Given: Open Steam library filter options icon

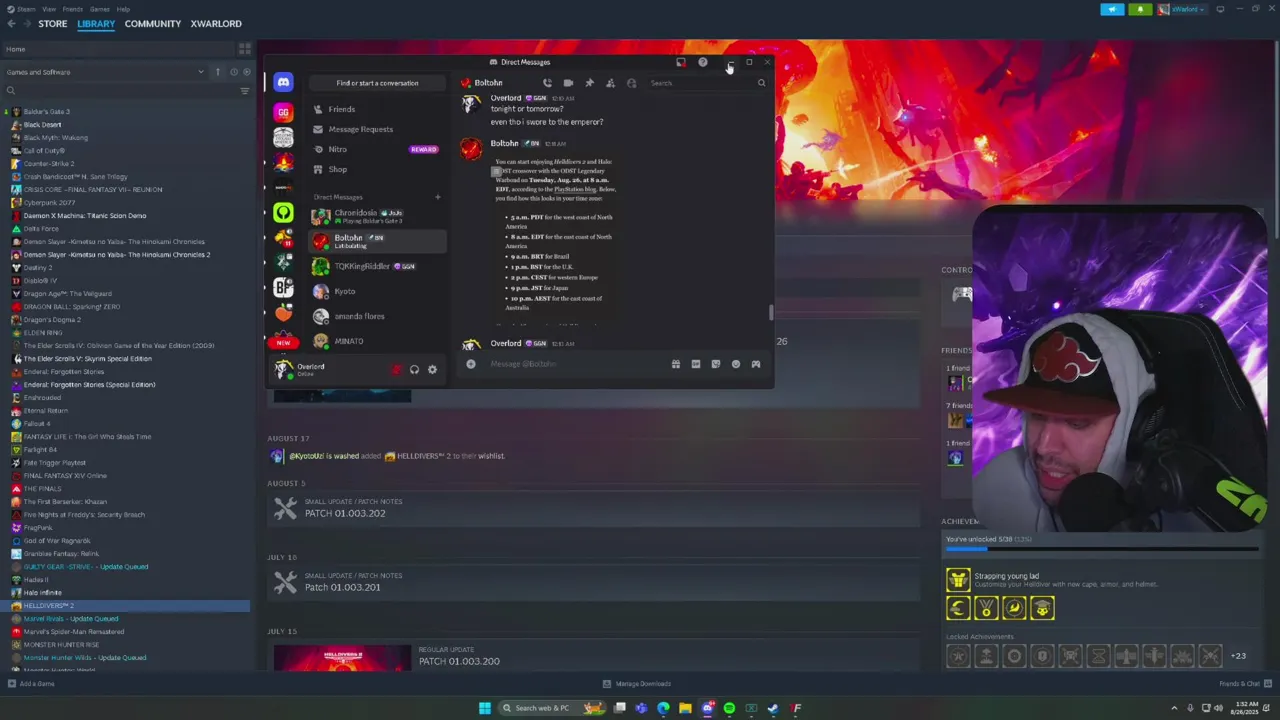Looking at the screenshot, I should (244, 91).
